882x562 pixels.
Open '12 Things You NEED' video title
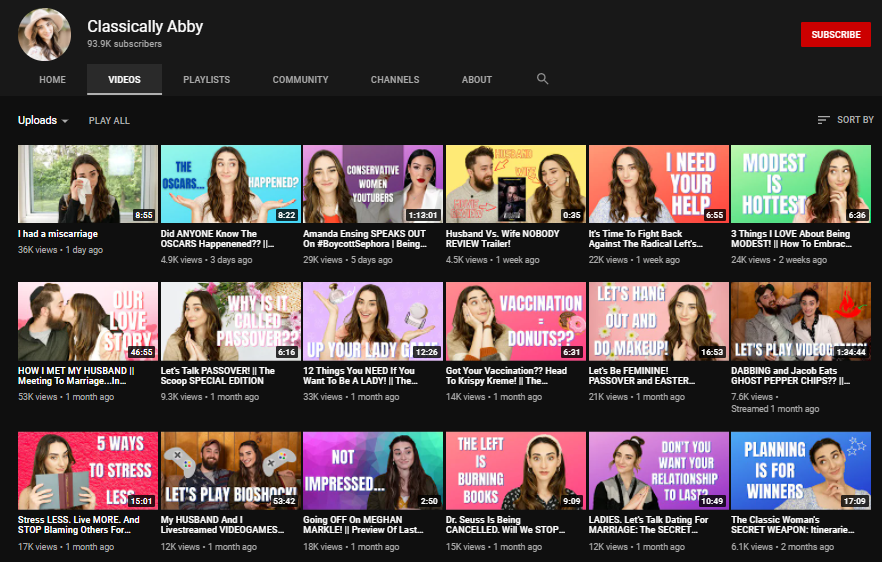pyautogui.click(x=361, y=376)
